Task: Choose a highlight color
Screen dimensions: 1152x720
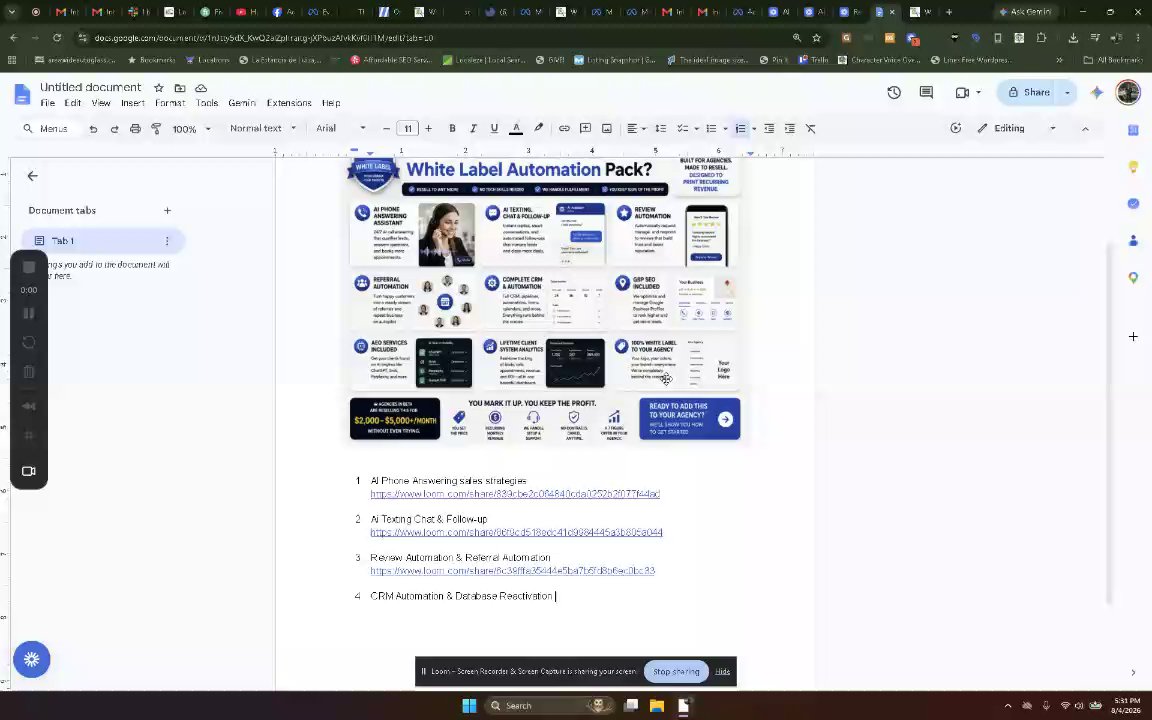Action: (539, 129)
